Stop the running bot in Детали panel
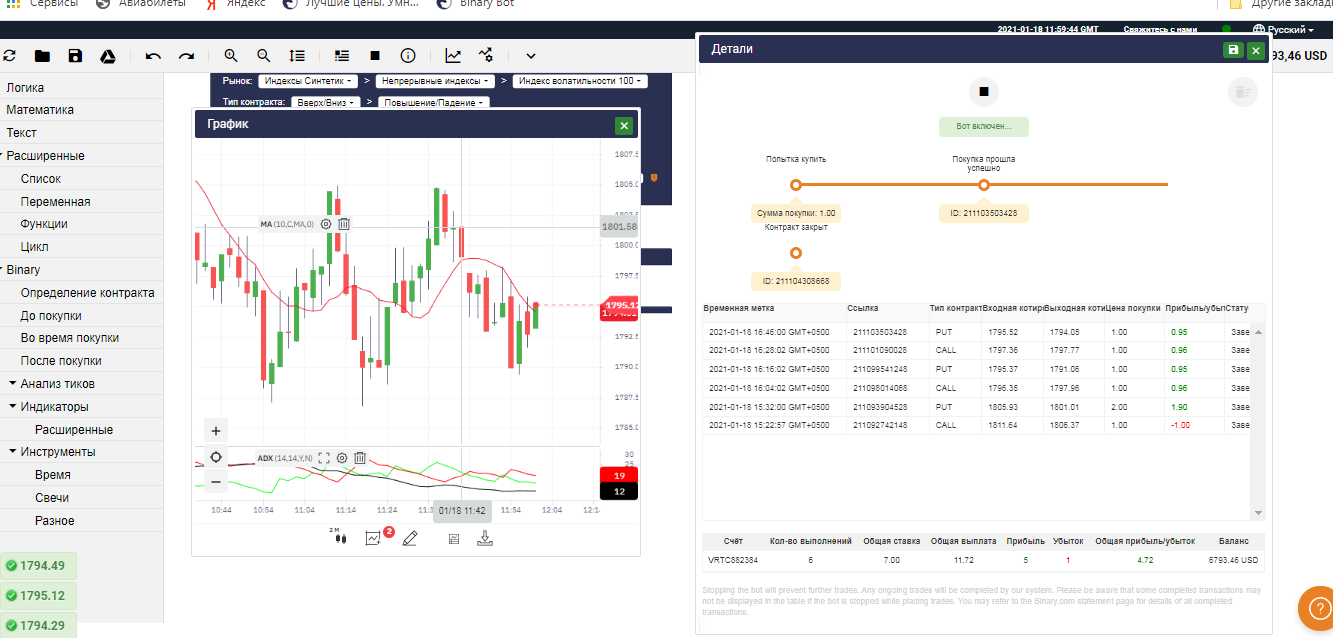Screen dimensions: 1333x638 (x=984, y=92)
